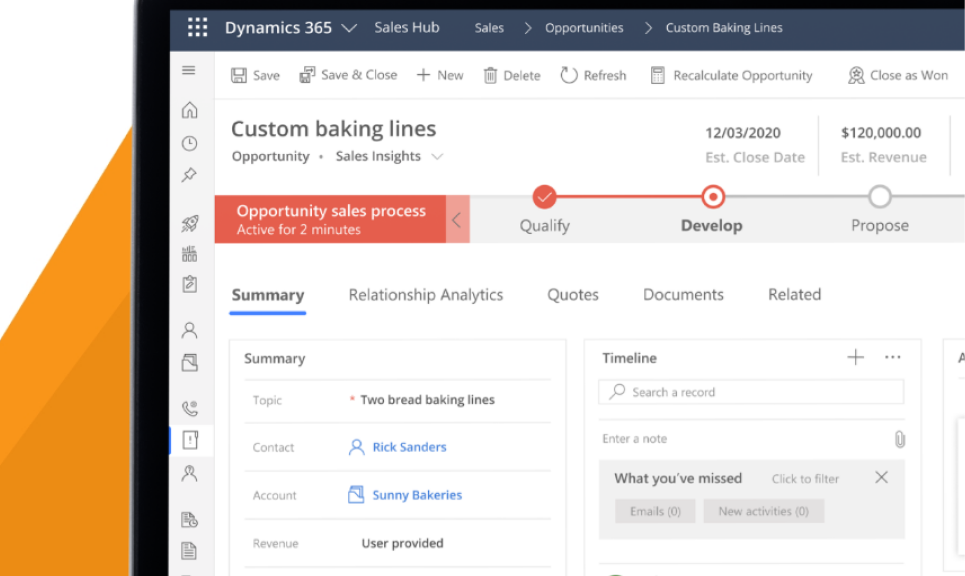Select Opportunities icon in sidebar
This screenshot has height=576, width=965.
(x=190, y=440)
